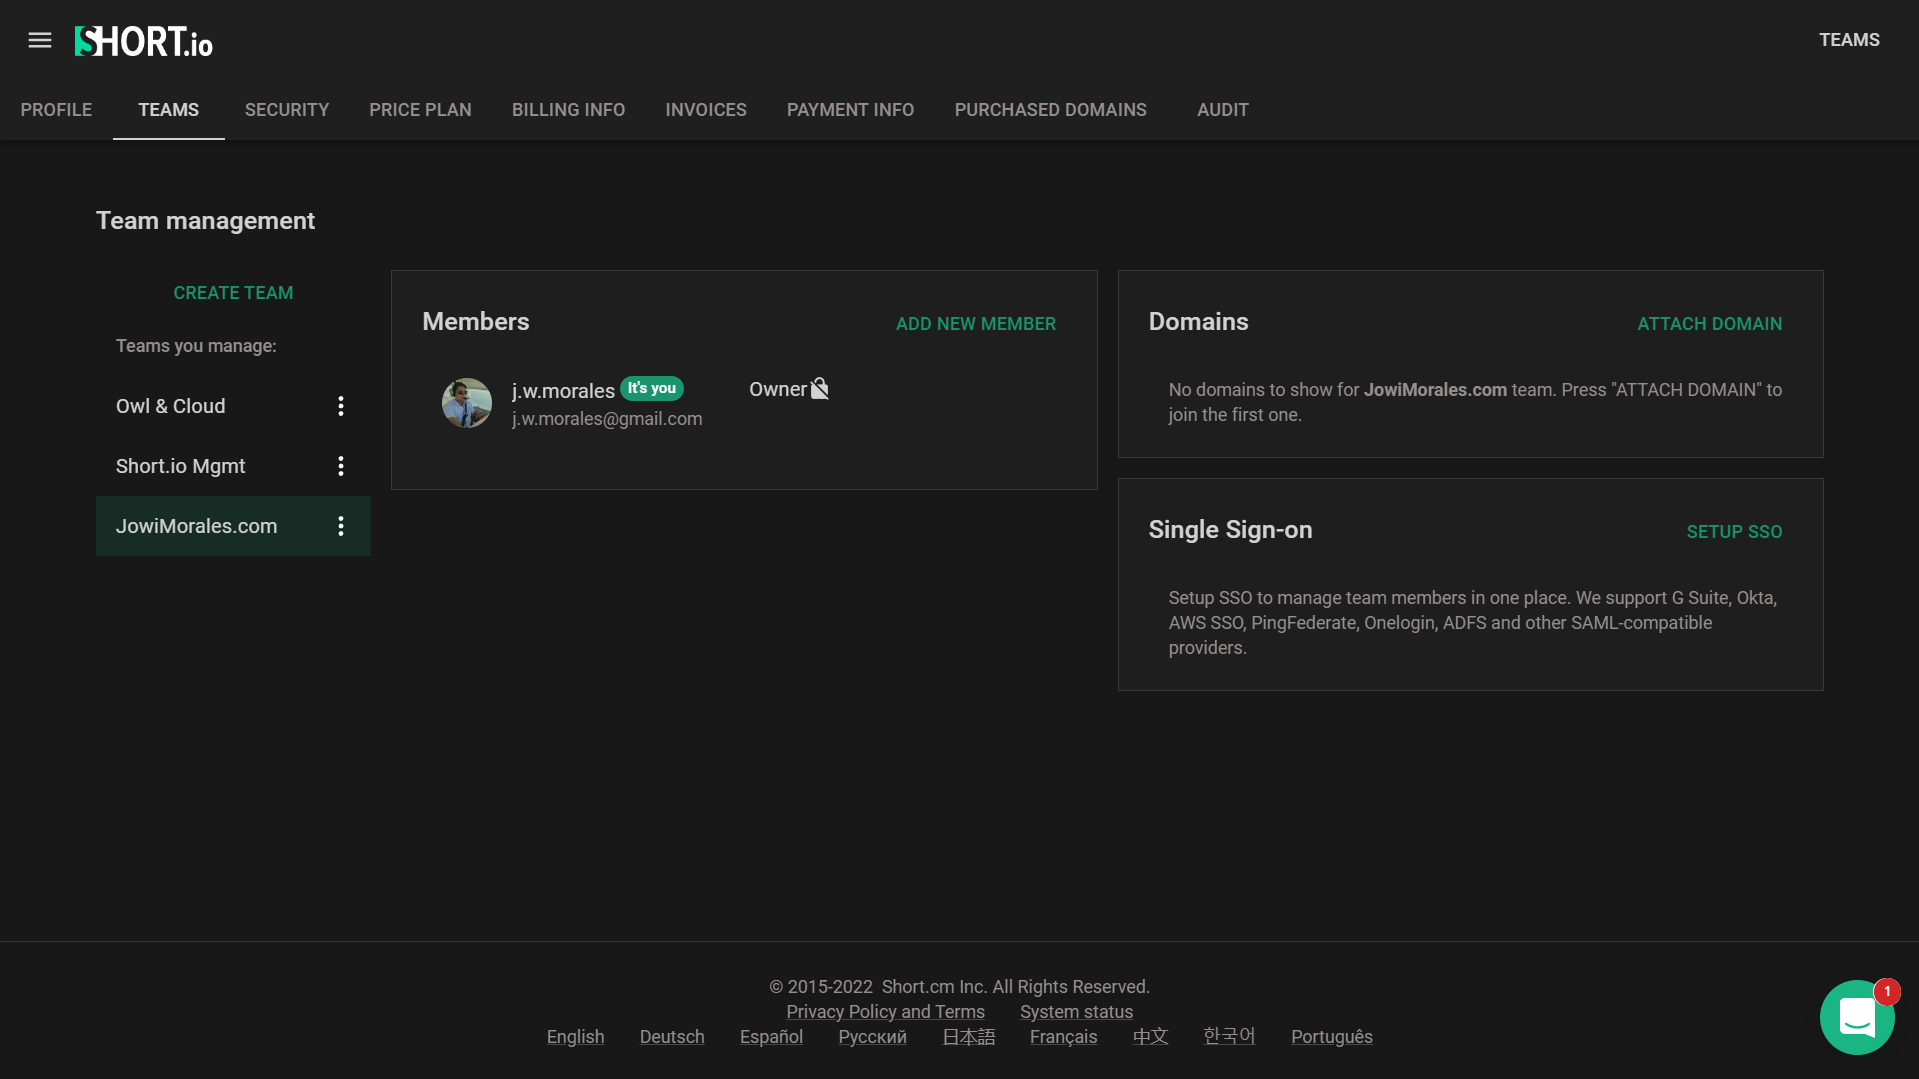
Task: Open the Audit tab
Action: click(x=1223, y=110)
